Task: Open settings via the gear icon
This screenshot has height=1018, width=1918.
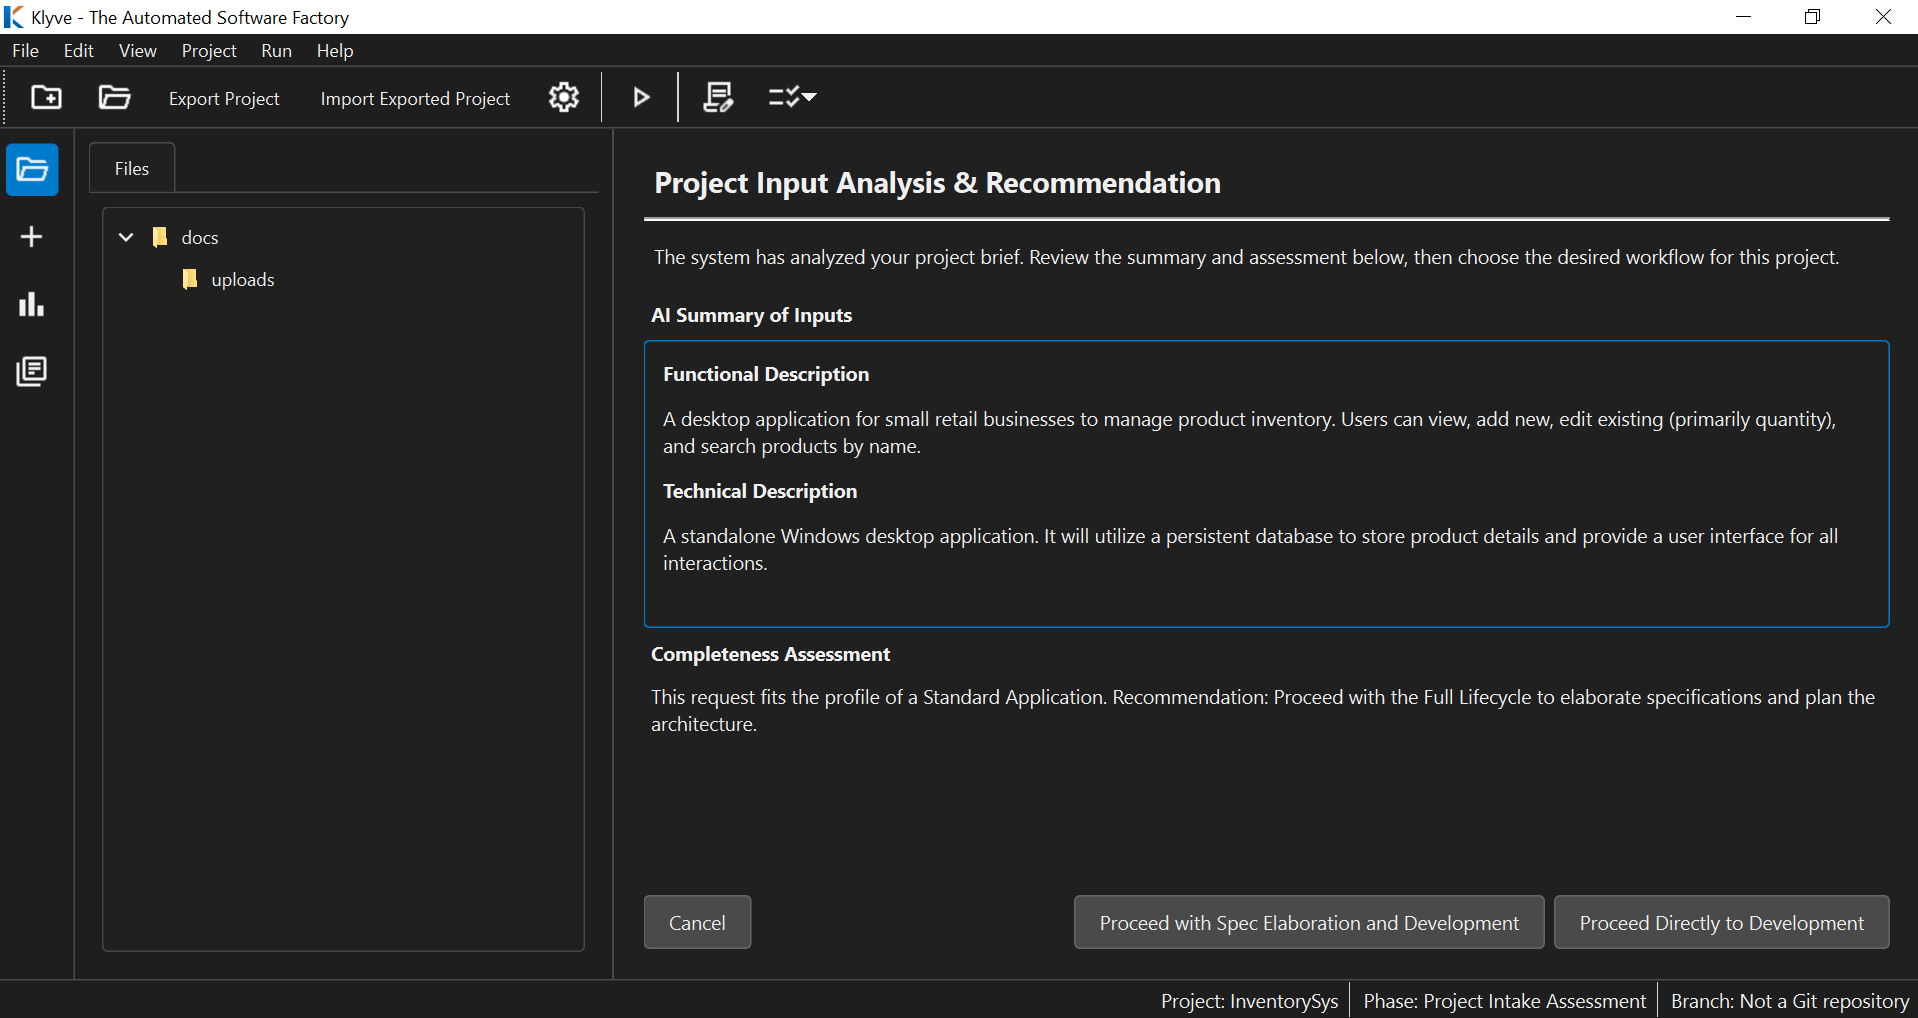Action: (564, 97)
